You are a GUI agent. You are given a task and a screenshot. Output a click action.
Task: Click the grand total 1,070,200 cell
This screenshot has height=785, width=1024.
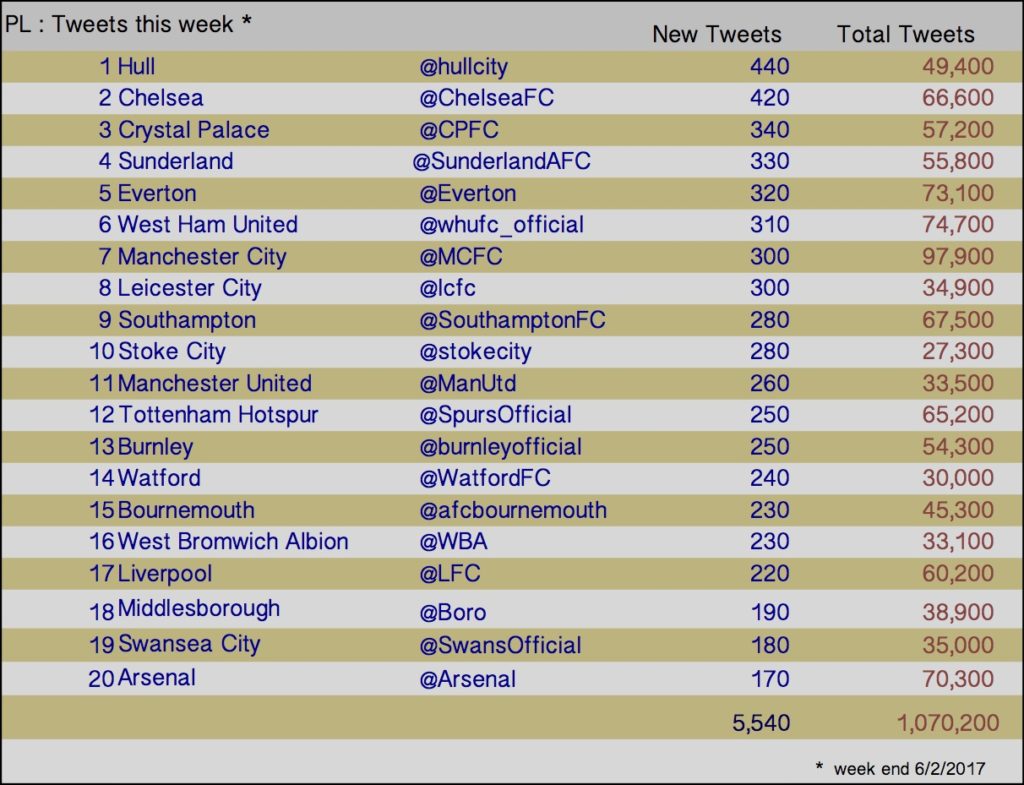point(948,723)
